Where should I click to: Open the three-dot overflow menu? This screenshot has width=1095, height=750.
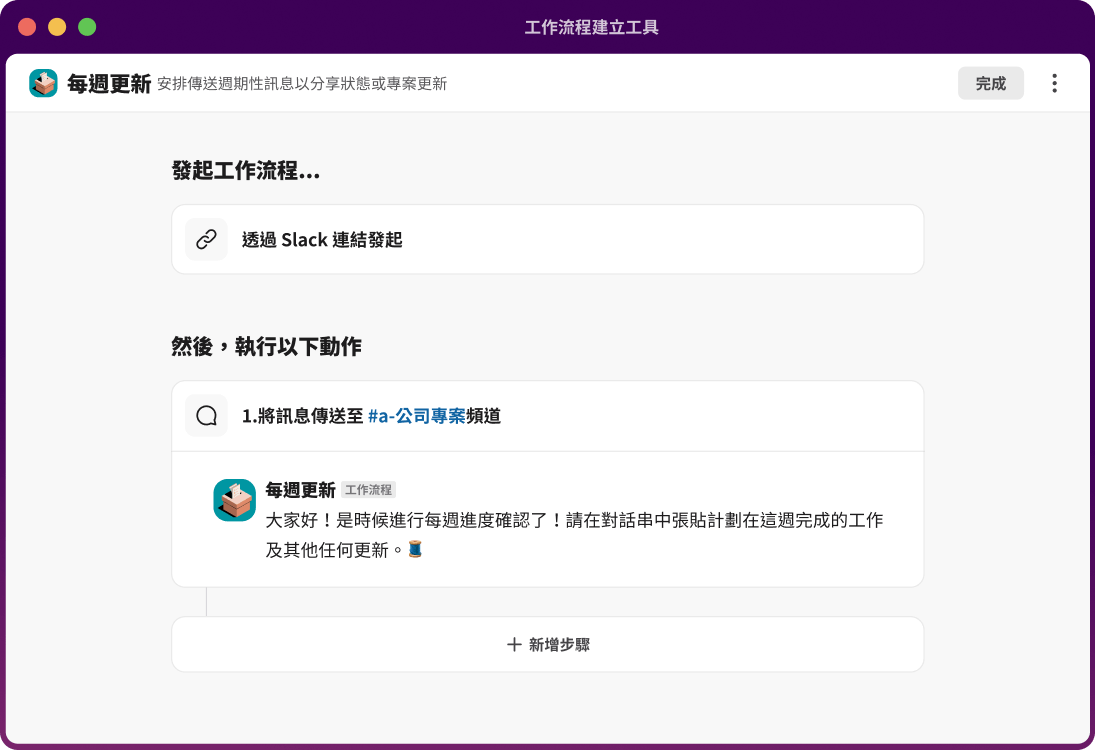tap(1053, 83)
